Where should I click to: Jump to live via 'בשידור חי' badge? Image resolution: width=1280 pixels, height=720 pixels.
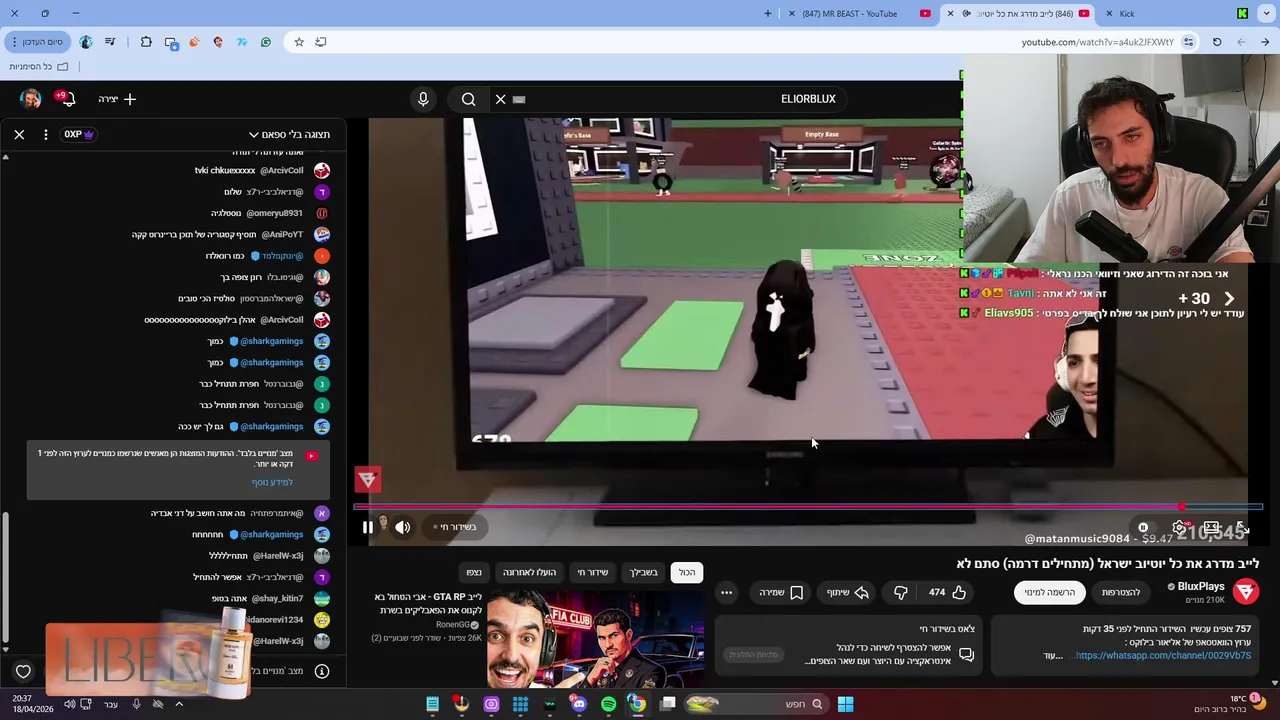455,527
